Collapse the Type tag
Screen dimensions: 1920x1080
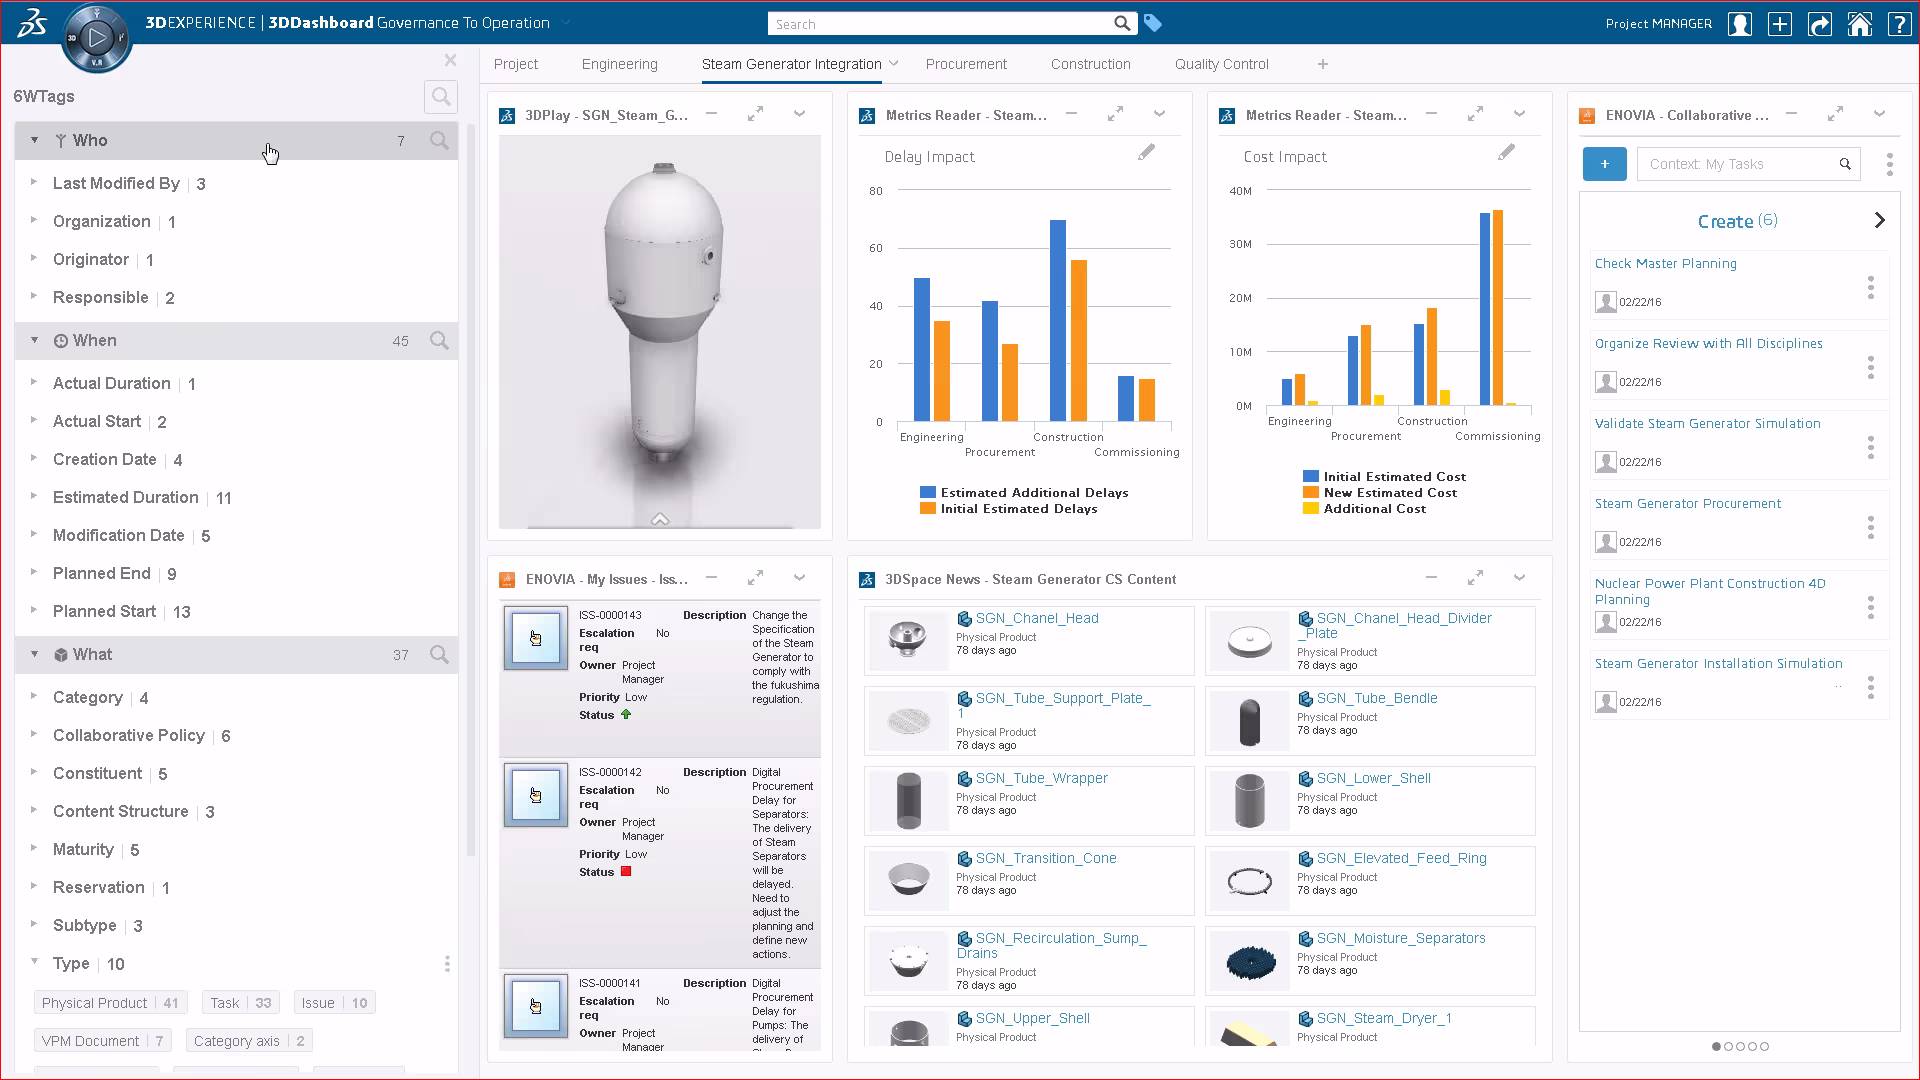tap(33, 962)
